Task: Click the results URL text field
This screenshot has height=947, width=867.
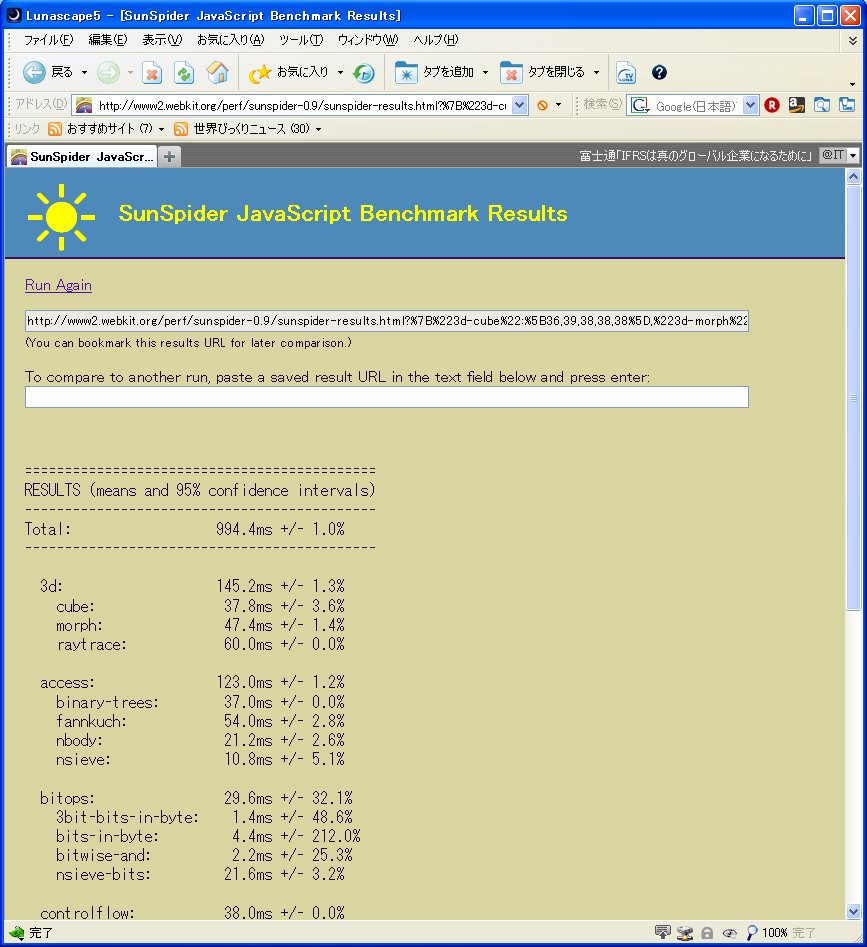Action: pyautogui.click(x=386, y=321)
